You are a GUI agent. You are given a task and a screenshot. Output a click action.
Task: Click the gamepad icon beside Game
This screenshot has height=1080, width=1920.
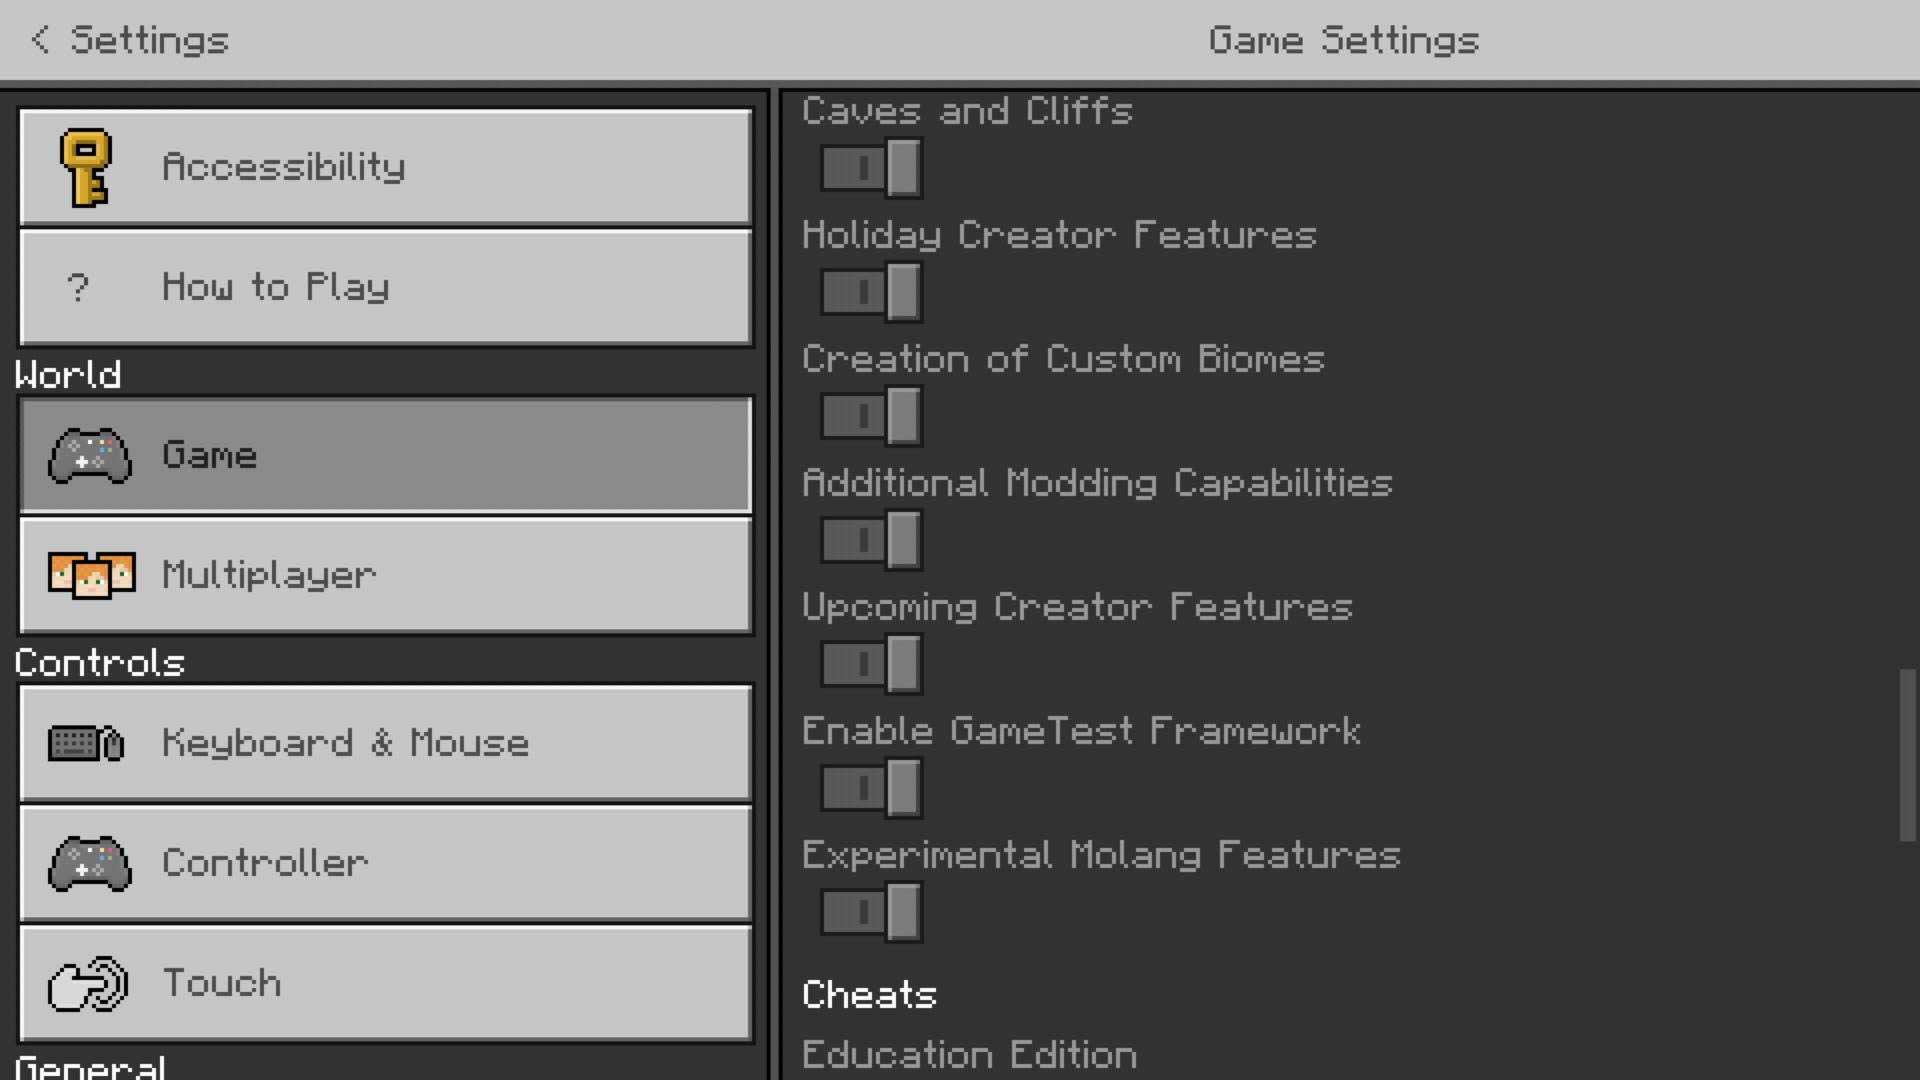pyautogui.click(x=90, y=456)
